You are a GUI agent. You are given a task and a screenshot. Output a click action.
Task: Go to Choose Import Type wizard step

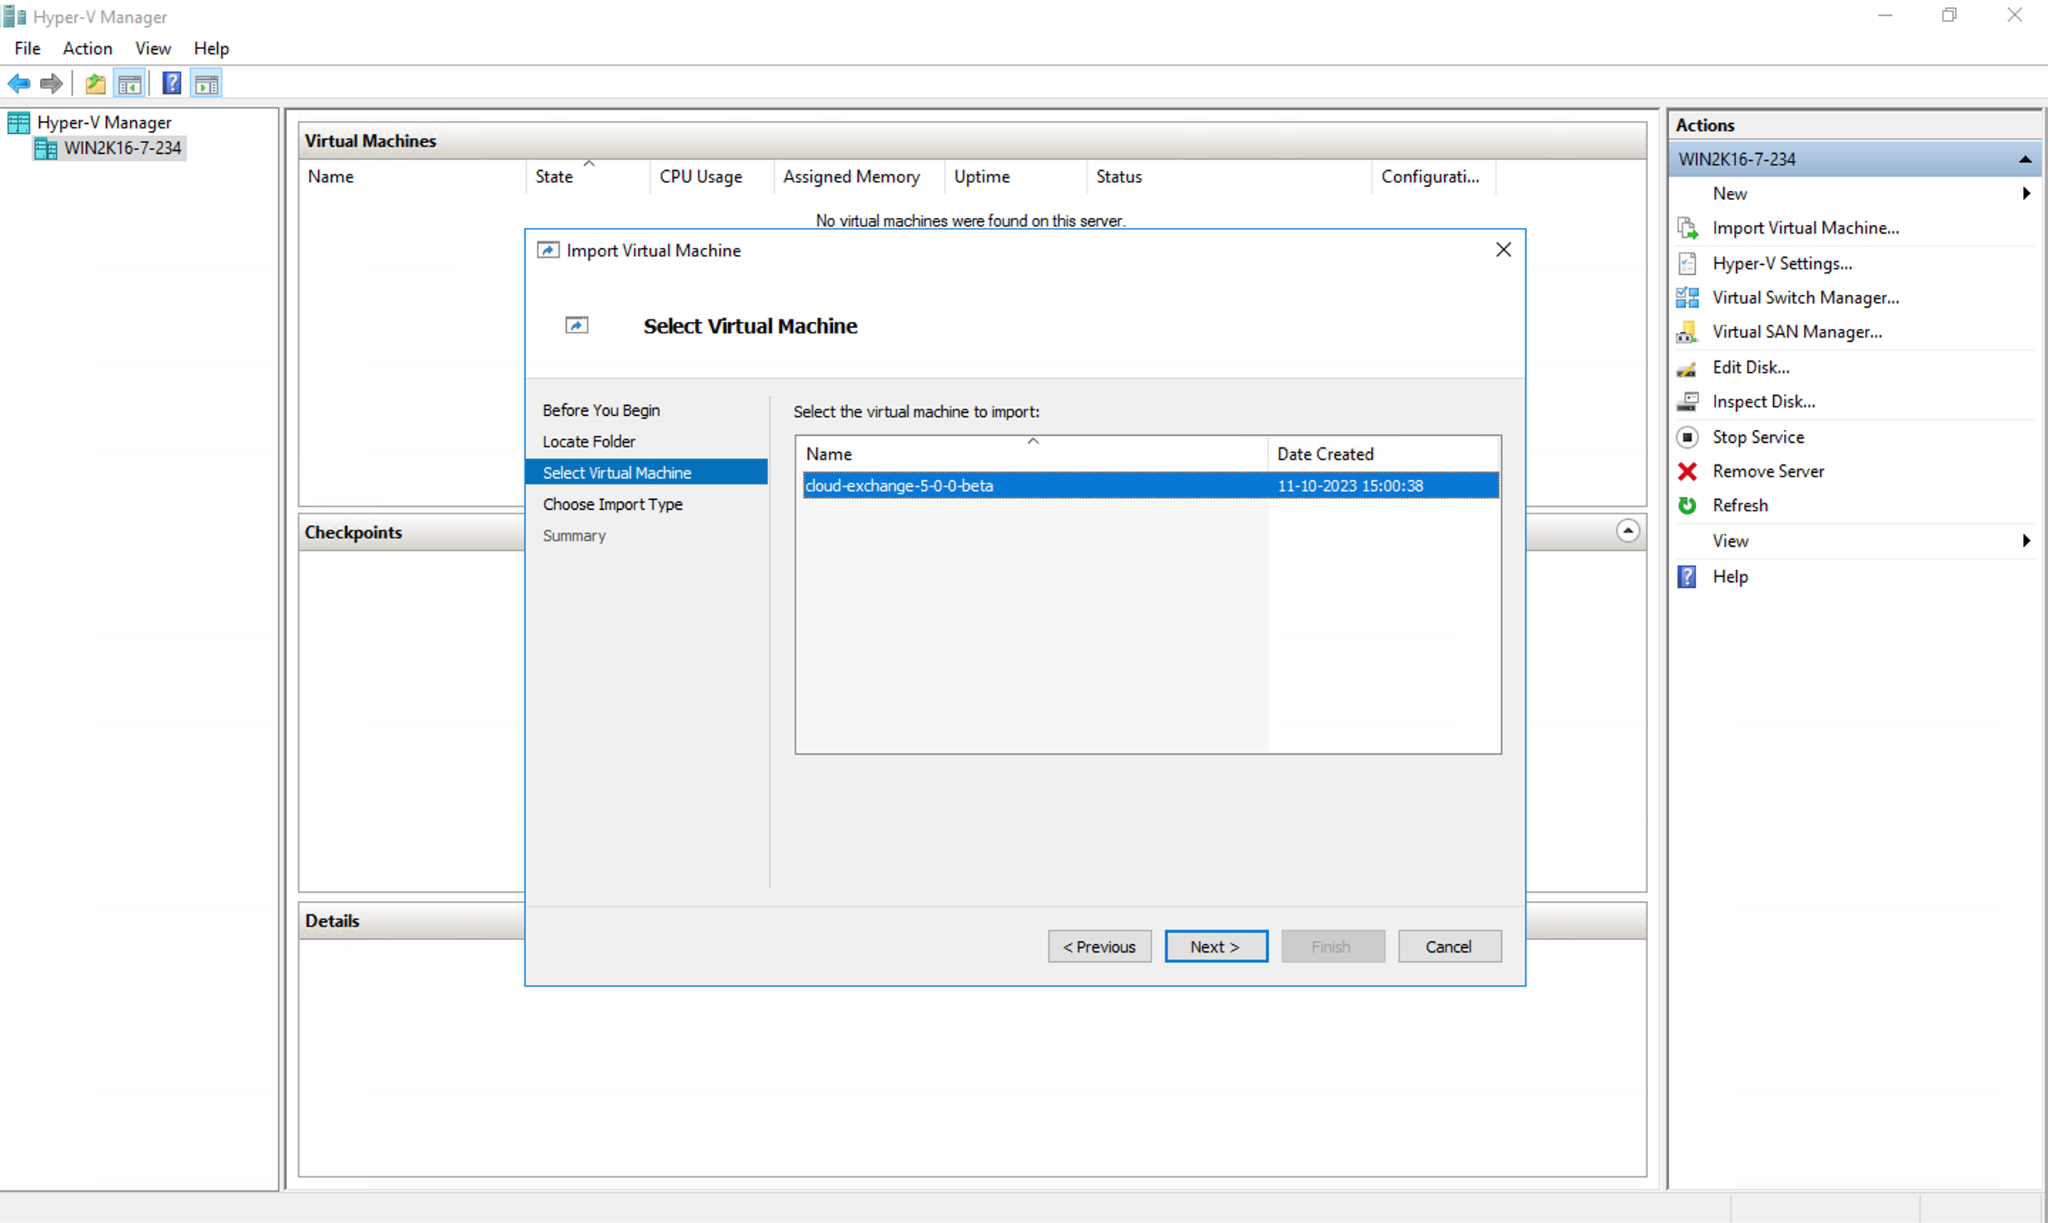pos(612,504)
